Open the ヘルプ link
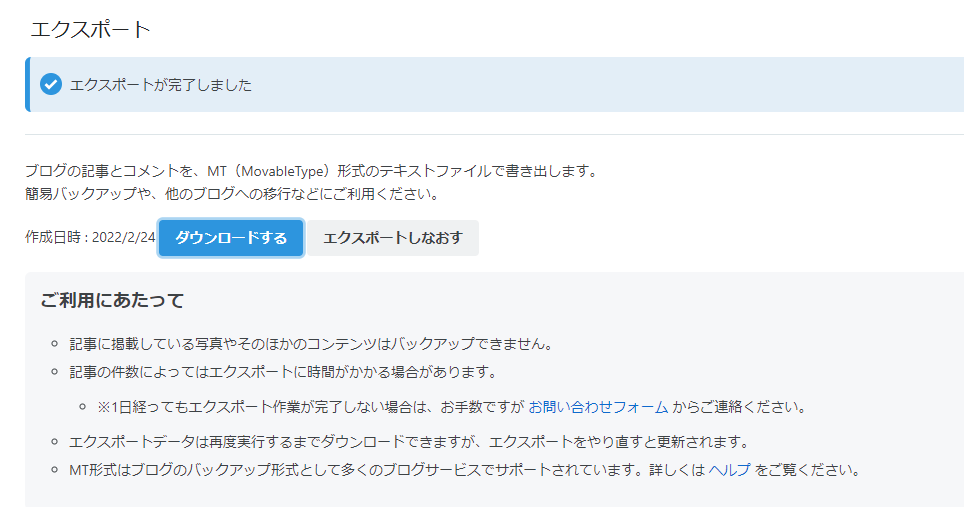This screenshot has height=507, width=964. pos(730,470)
